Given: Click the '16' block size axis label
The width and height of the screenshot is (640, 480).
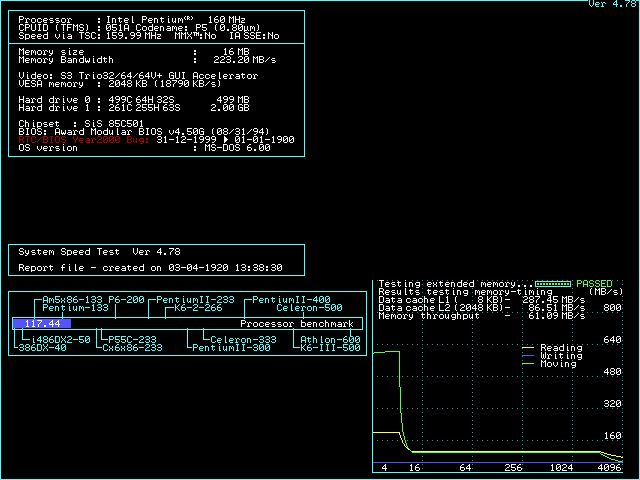Looking at the screenshot, I should click(415, 468).
